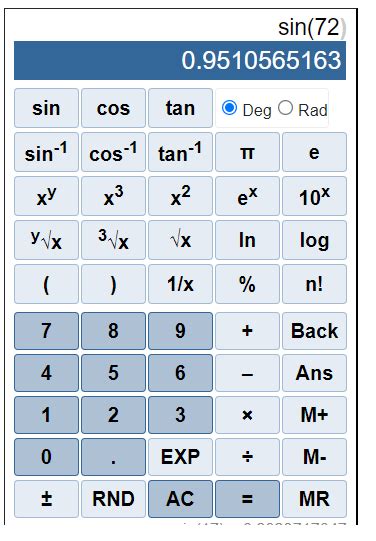Select the Deg radio button

coord(229,108)
